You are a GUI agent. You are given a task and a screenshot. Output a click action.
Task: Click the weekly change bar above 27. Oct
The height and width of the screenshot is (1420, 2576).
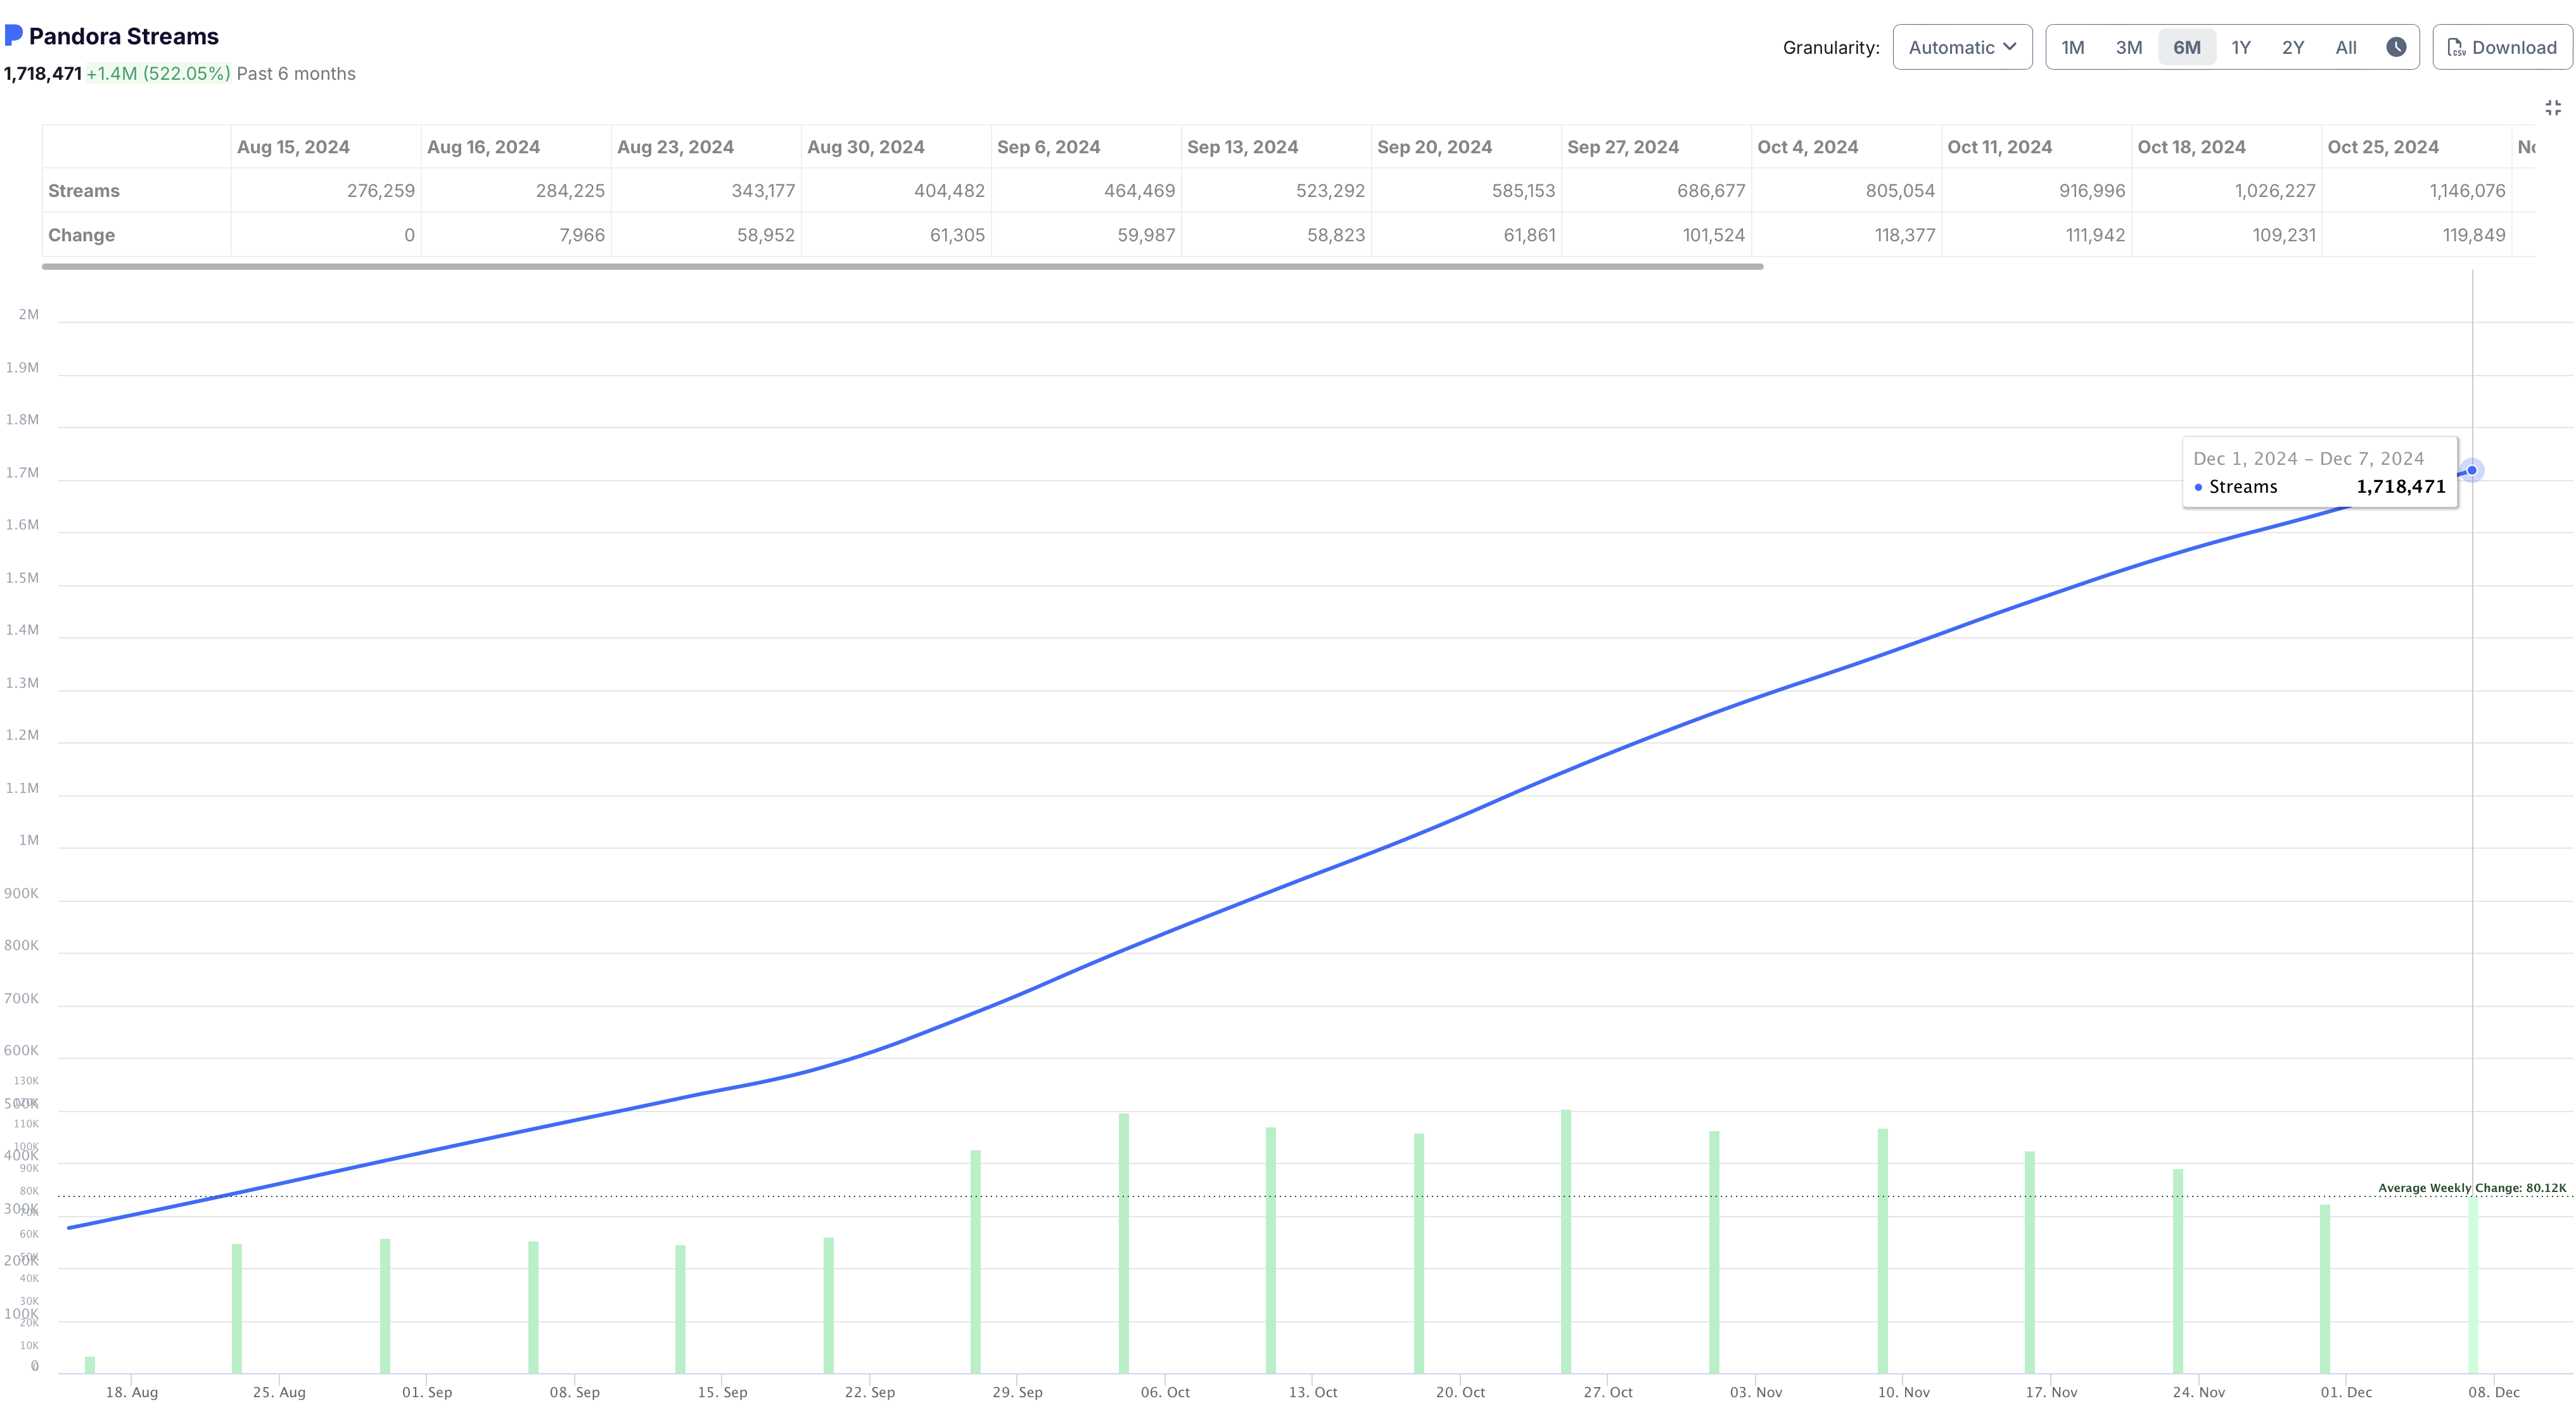click(1566, 1241)
